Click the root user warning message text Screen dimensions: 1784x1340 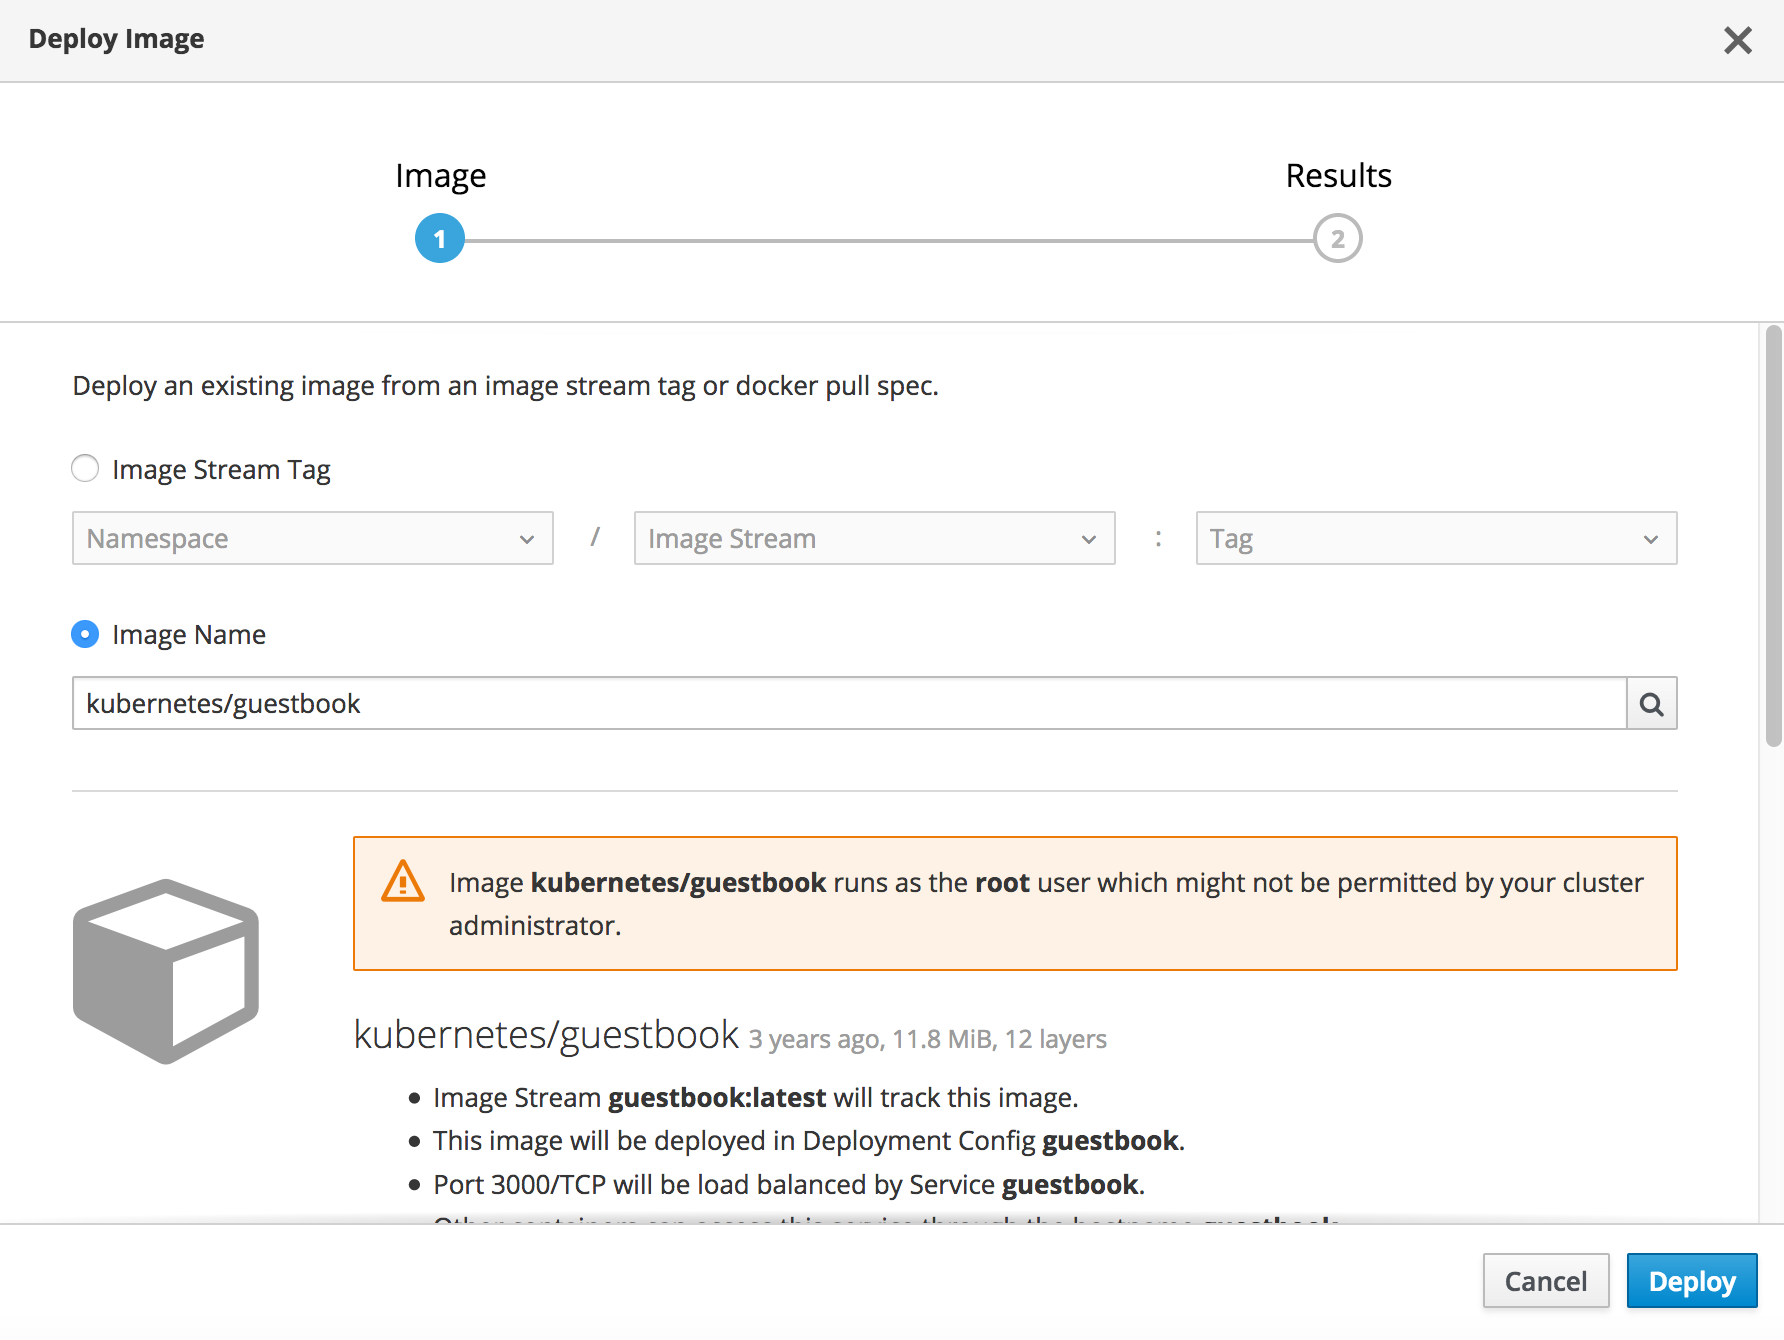[x=1046, y=904]
